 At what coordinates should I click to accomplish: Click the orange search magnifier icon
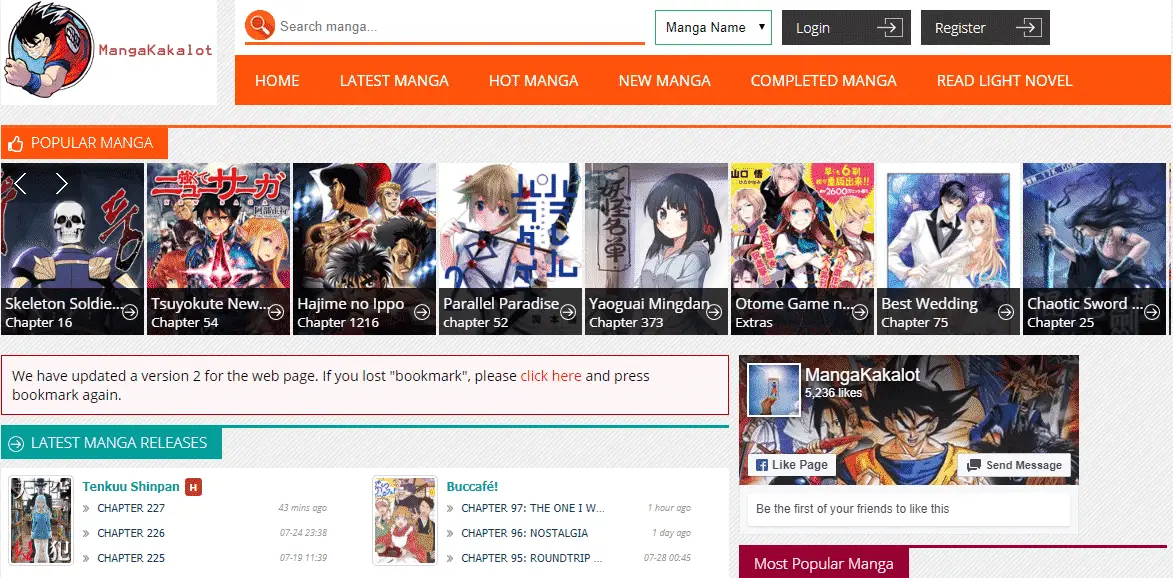259,26
